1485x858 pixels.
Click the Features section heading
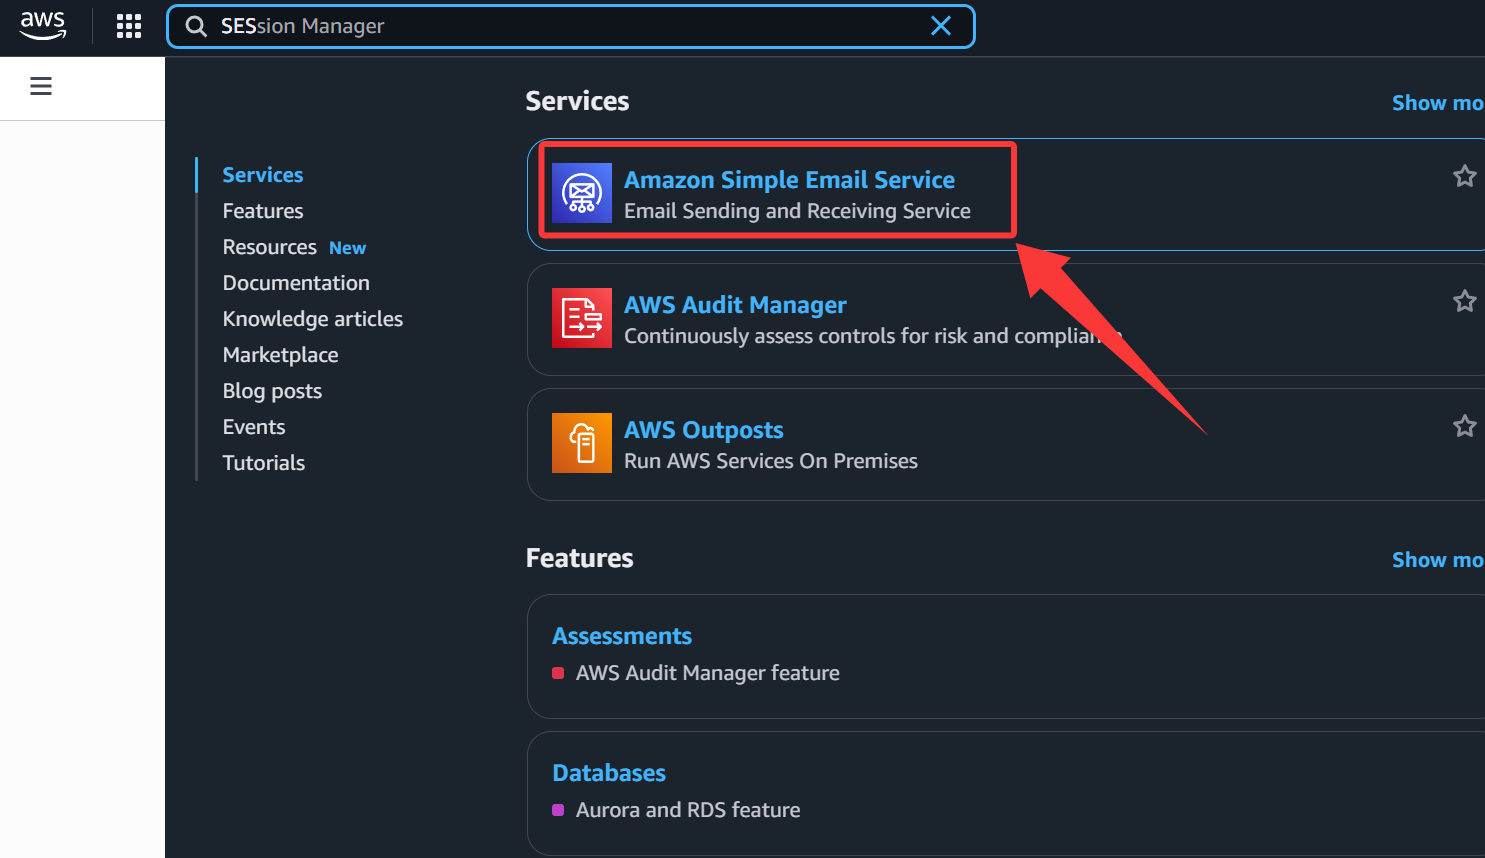click(x=580, y=558)
